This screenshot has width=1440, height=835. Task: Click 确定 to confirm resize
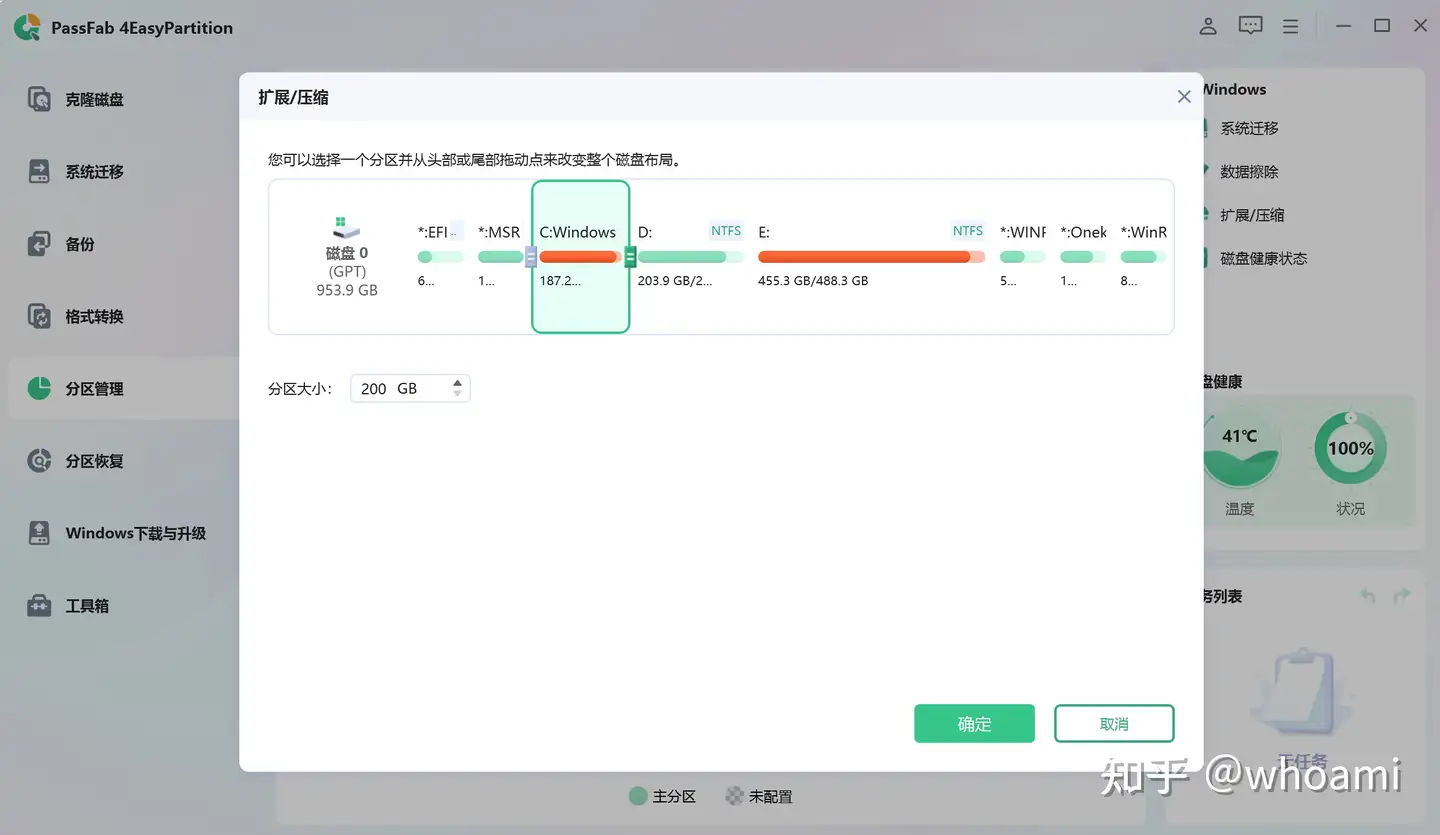point(974,724)
